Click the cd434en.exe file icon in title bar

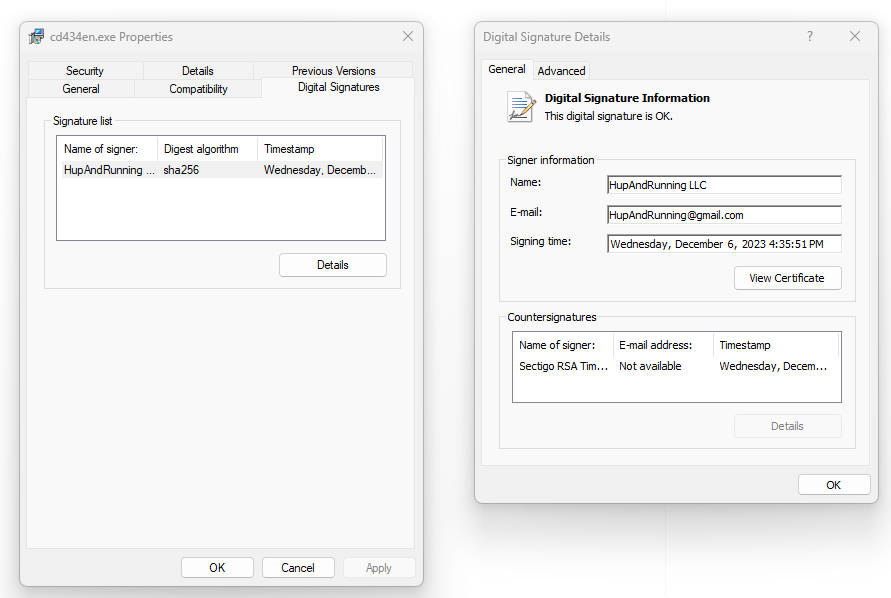pyautogui.click(x=36, y=37)
